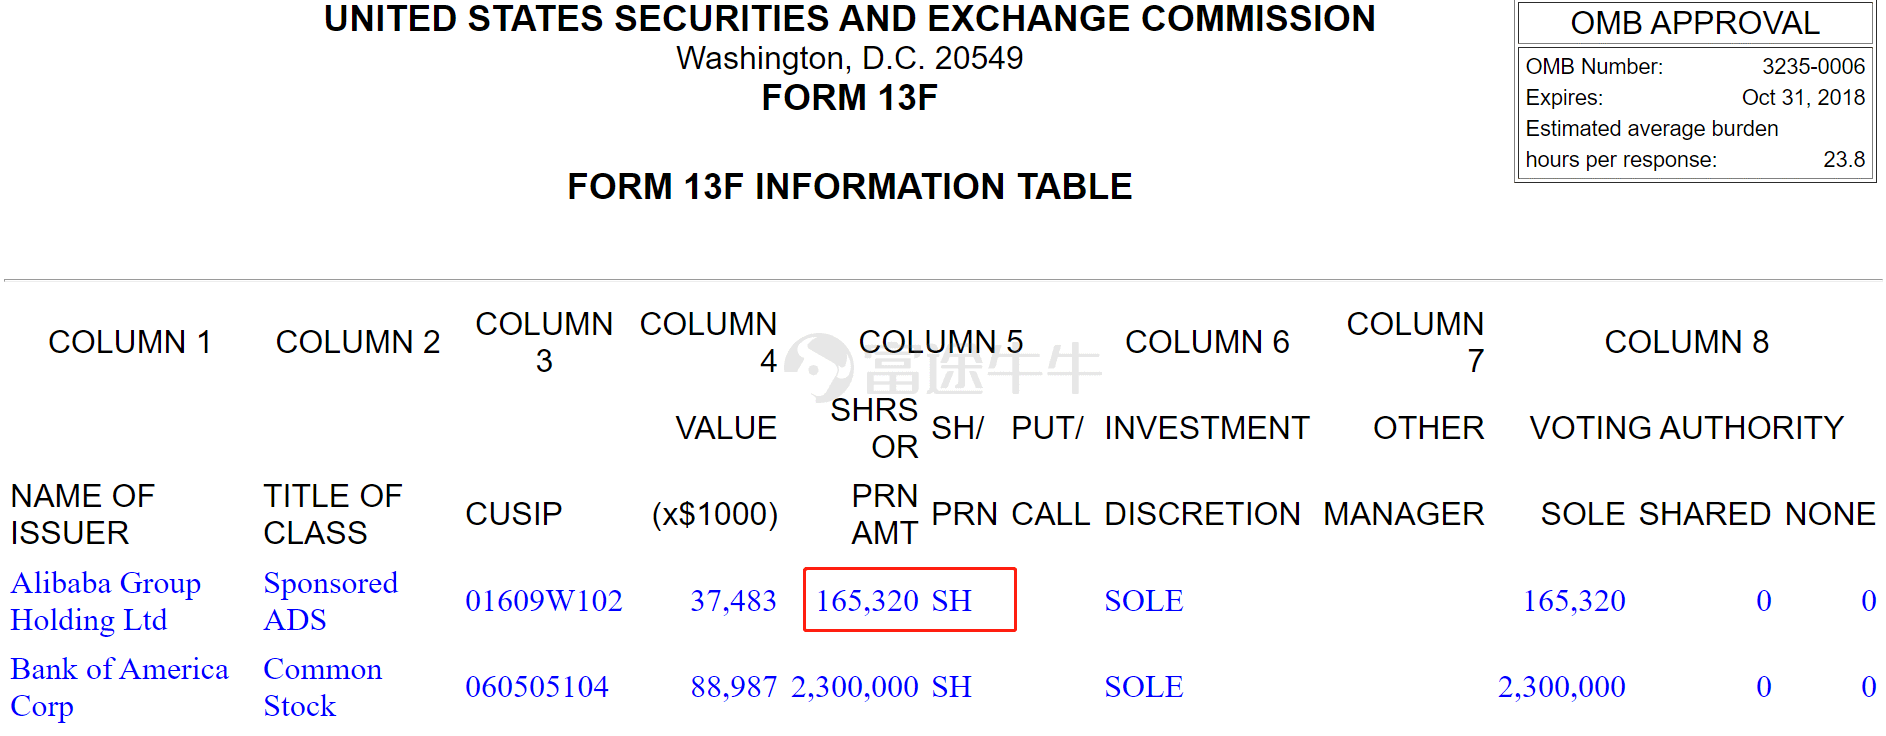Click the FORM 13F INFORMATION TABLE heading
This screenshot has height=736, width=1886.
point(849,187)
